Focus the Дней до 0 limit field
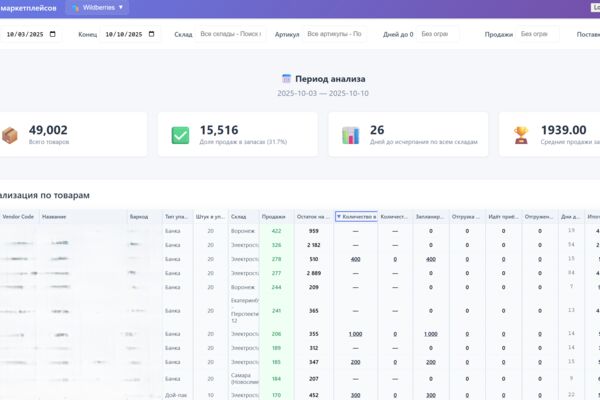Screen dimensions: 600x400 (x=438, y=34)
